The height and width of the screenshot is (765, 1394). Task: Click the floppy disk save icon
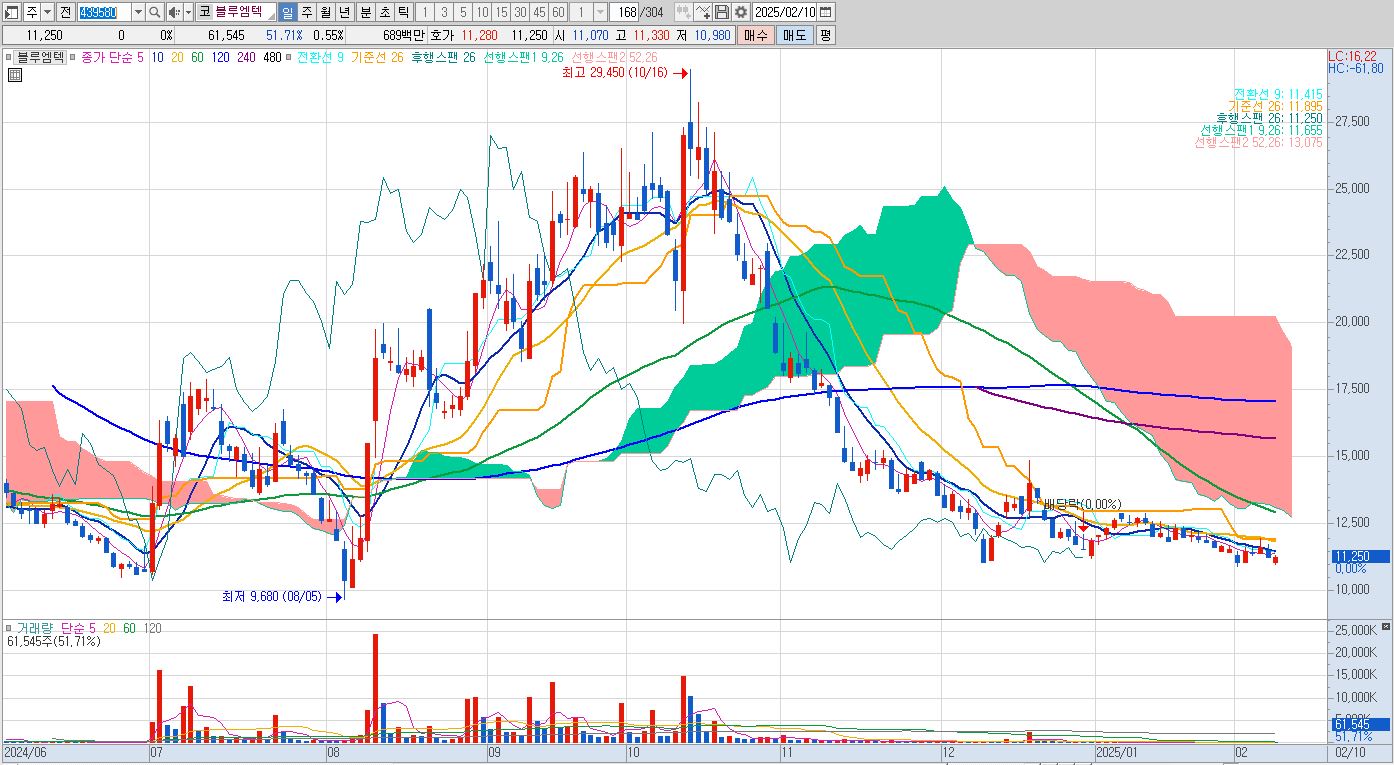point(721,12)
